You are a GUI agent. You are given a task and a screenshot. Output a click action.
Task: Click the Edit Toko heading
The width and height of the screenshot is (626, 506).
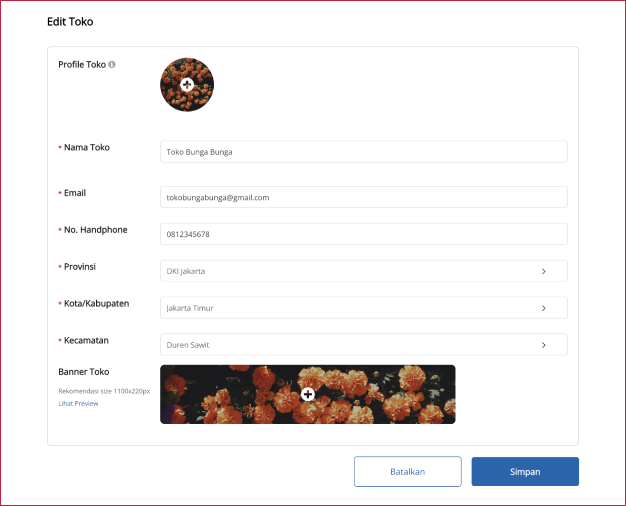70,22
